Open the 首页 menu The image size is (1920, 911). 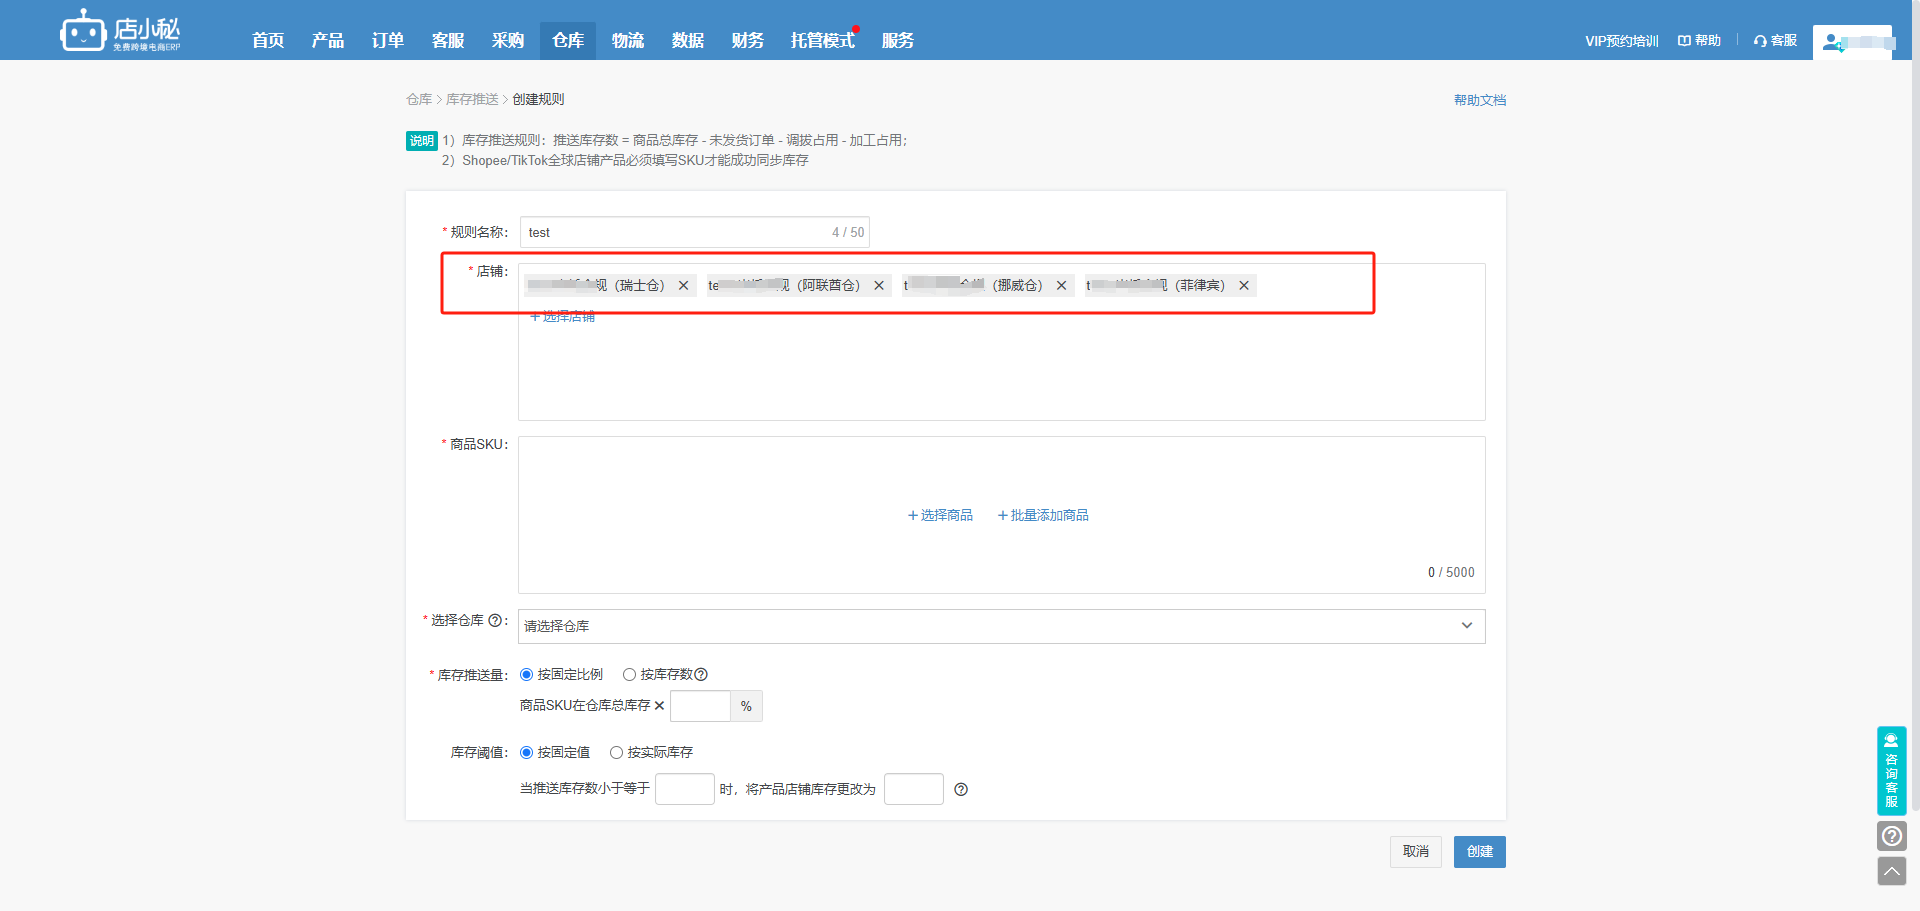tap(268, 41)
